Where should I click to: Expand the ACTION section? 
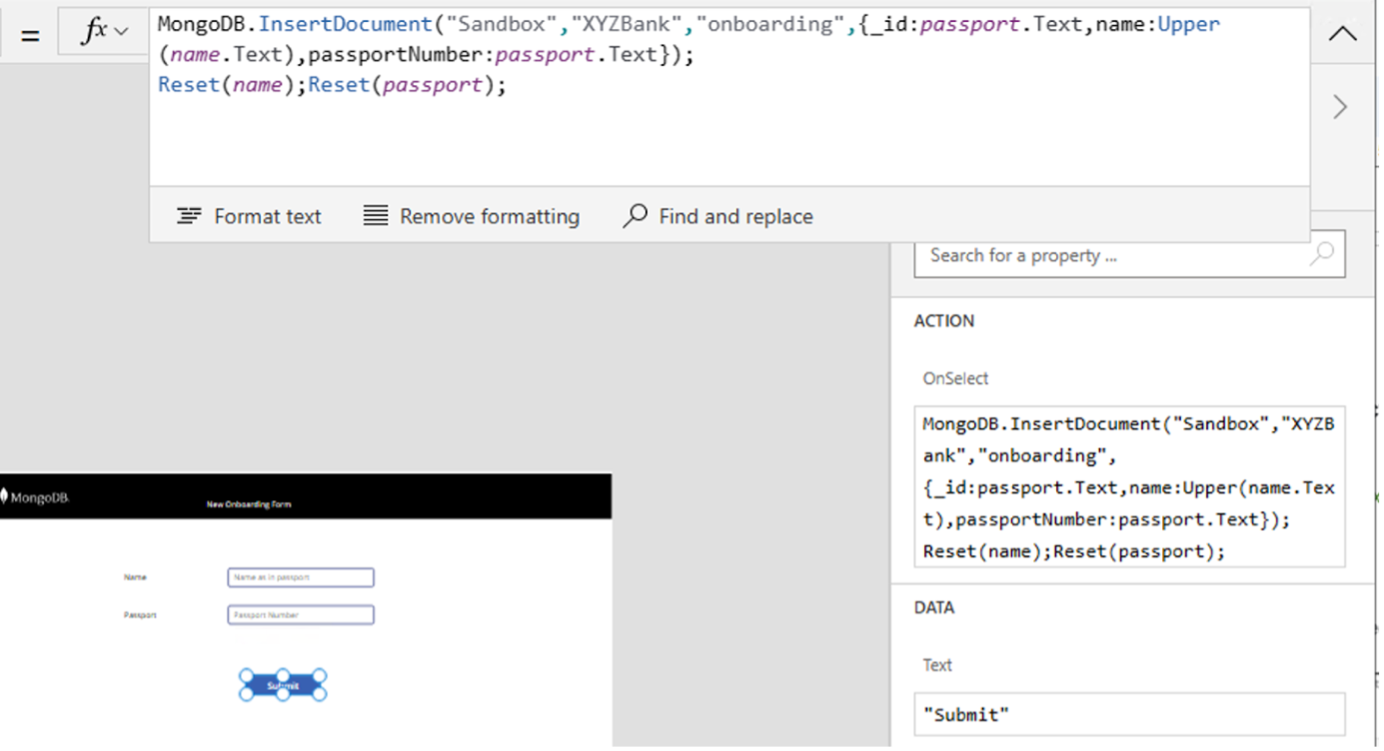(944, 321)
